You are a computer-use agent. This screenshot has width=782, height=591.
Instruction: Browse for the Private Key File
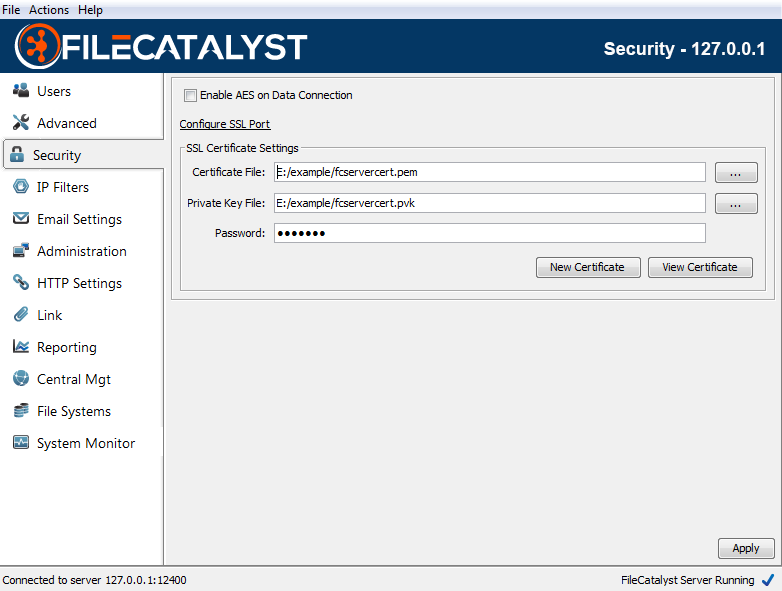coord(736,203)
